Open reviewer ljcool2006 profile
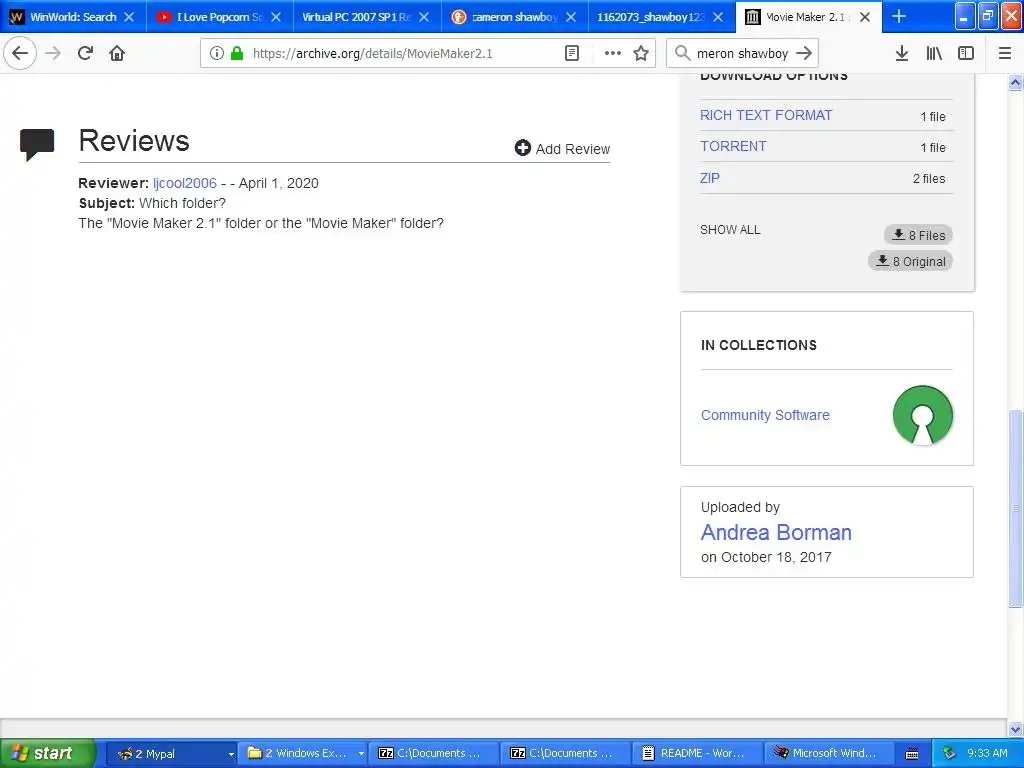This screenshot has width=1024, height=768. 185,183
